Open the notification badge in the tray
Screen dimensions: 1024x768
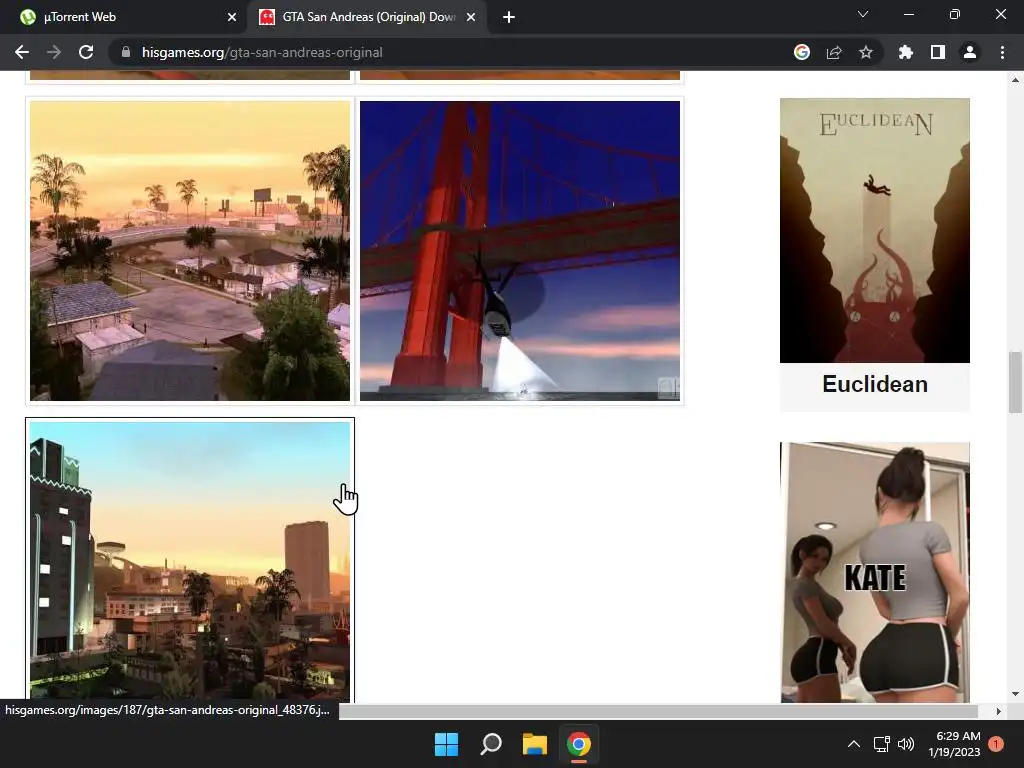click(x=996, y=744)
